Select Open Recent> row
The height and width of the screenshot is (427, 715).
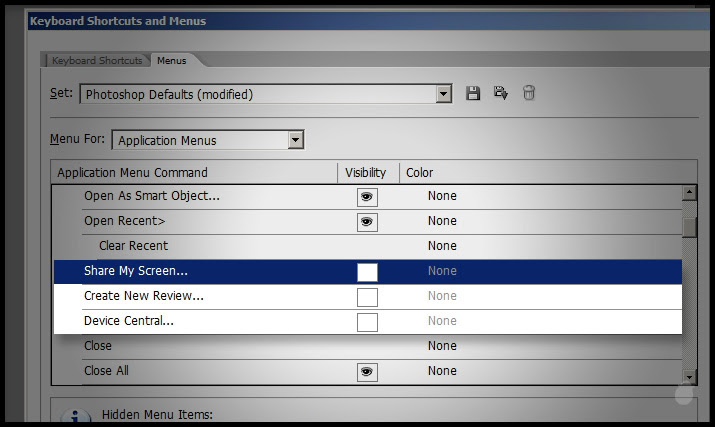[x=368, y=222]
